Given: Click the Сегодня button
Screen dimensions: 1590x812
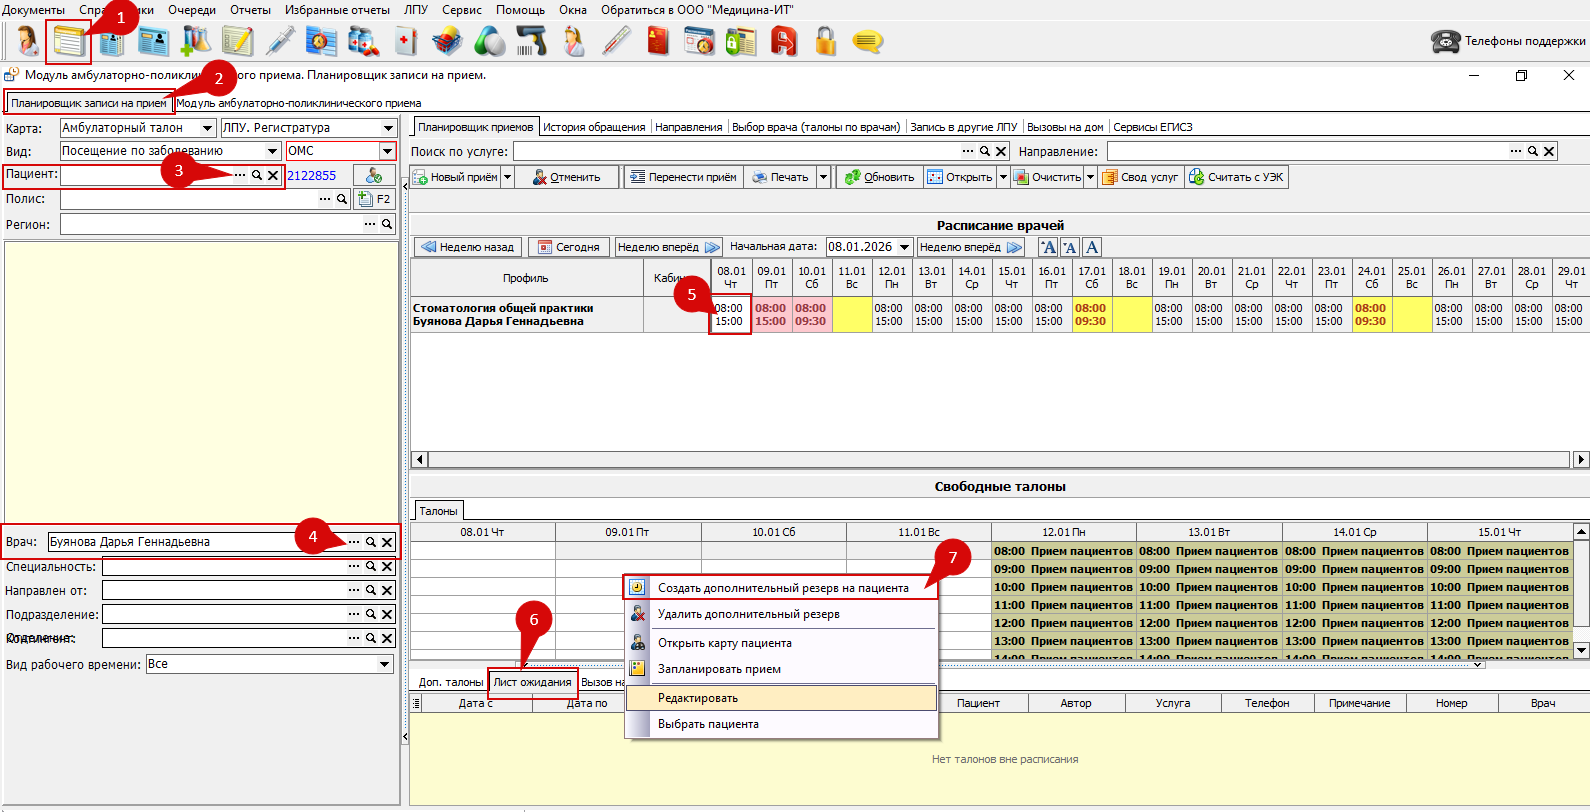Looking at the screenshot, I should pos(568,247).
